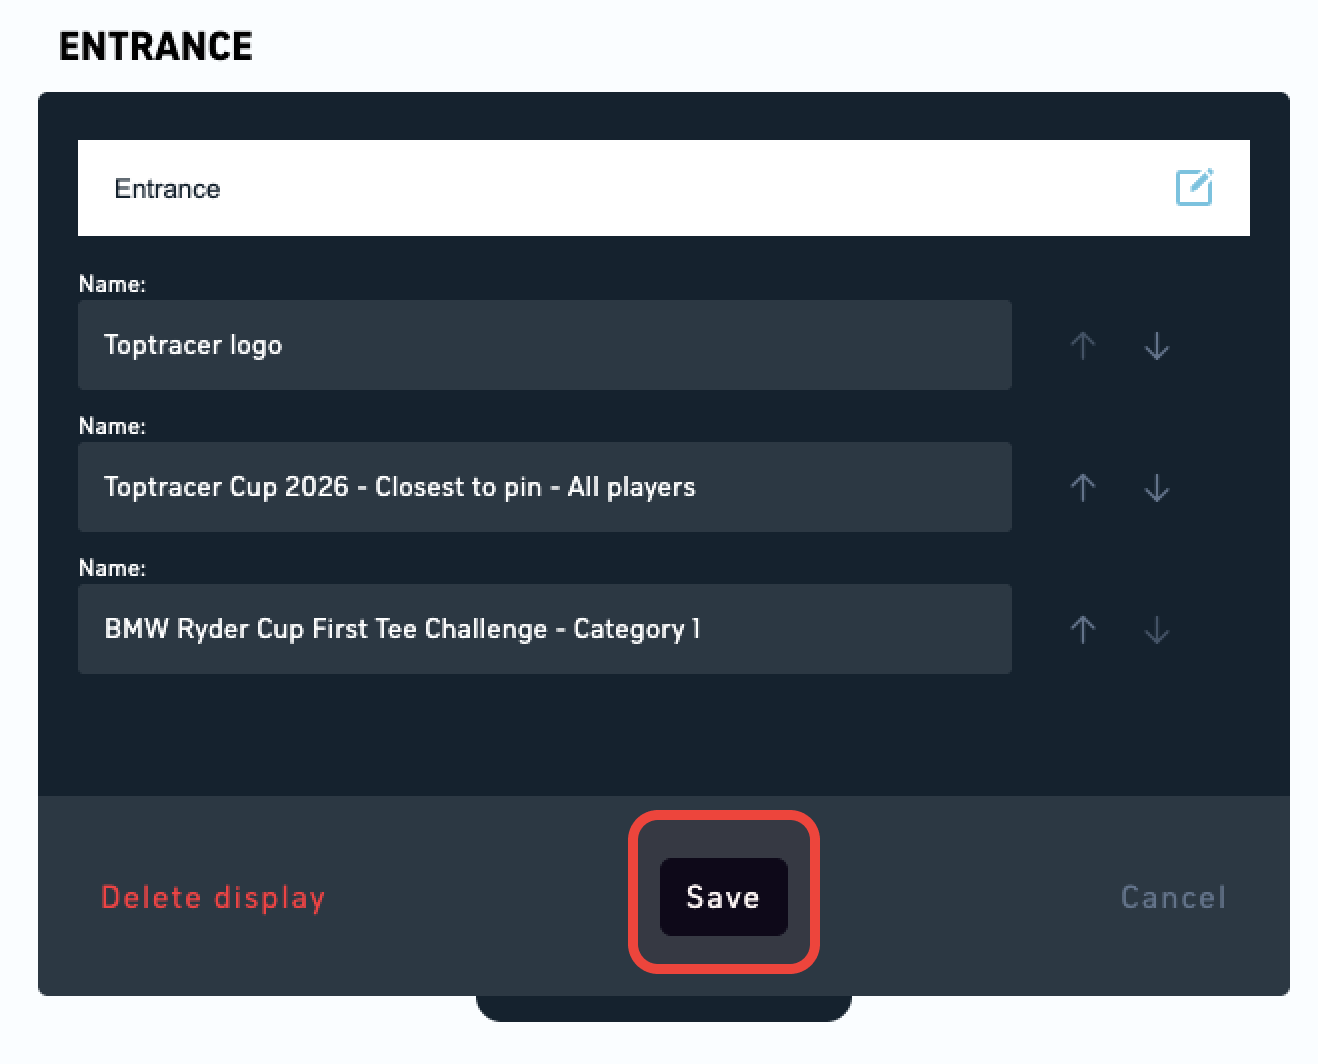The image size is (1318, 1064).
Task: Move Toptracer Cup 2026 item down
Action: tap(1157, 488)
